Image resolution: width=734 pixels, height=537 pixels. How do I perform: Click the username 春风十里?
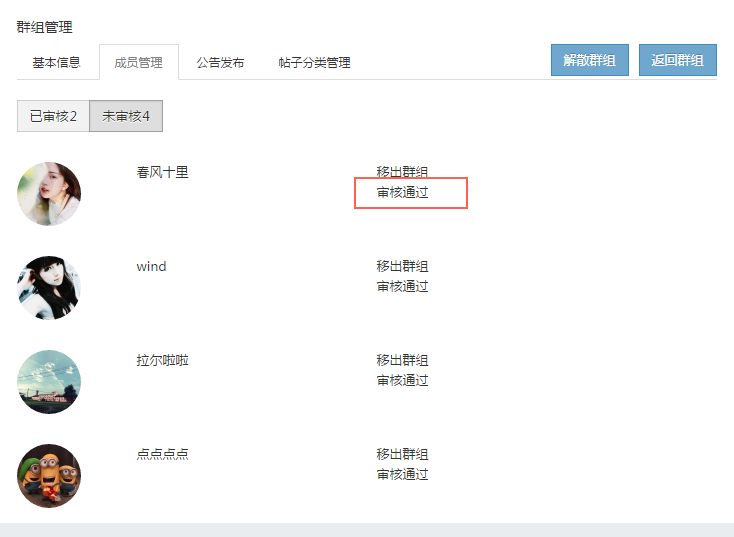point(162,172)
